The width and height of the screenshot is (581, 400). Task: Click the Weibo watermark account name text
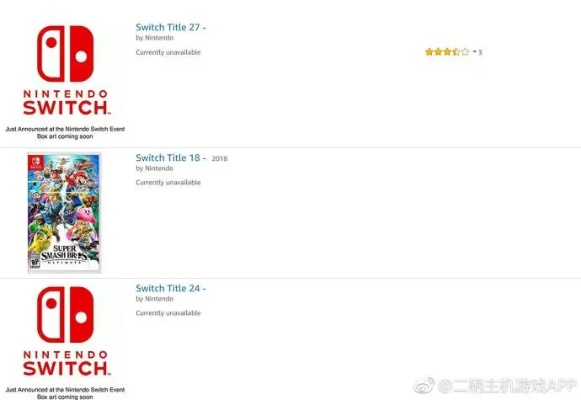(507, 386)
